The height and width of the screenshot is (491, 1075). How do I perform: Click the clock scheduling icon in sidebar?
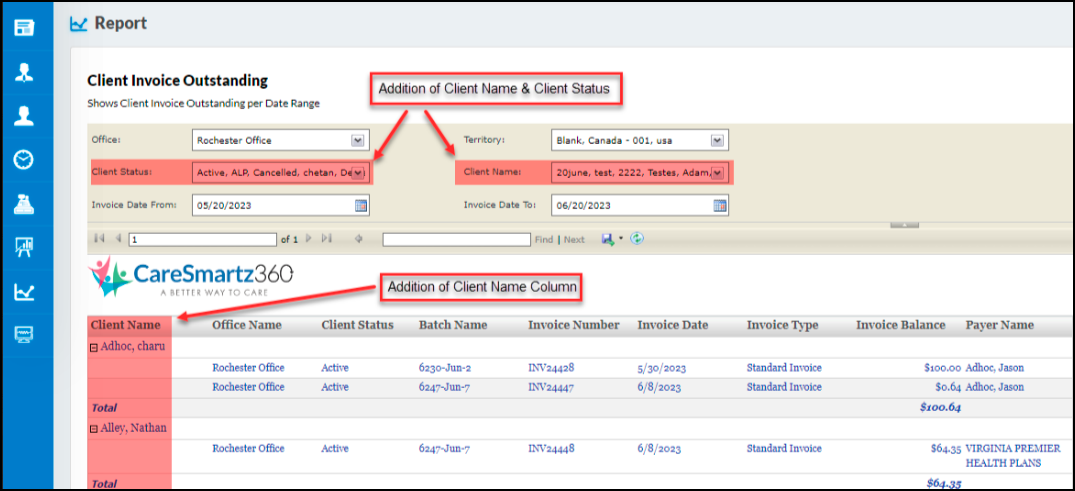pyautogui.click(x=24, y=160)
